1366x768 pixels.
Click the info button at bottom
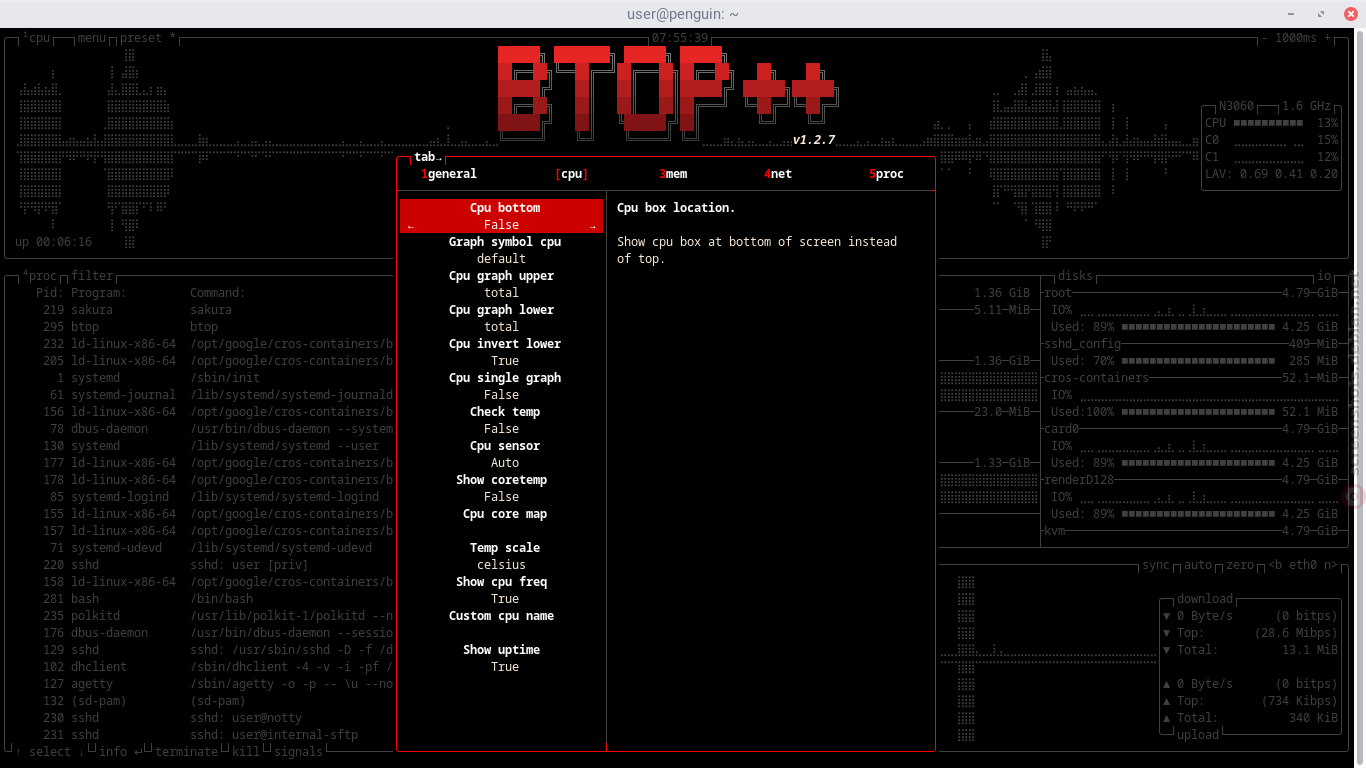pos(113,752)
